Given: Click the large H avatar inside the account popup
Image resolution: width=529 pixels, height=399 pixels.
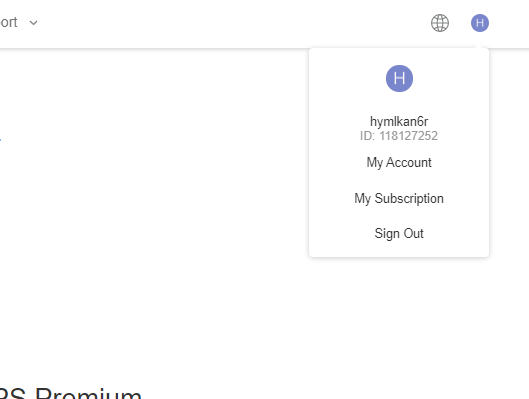Looking at the screenshot, I should pyautogui.click(x=399, y=78).
